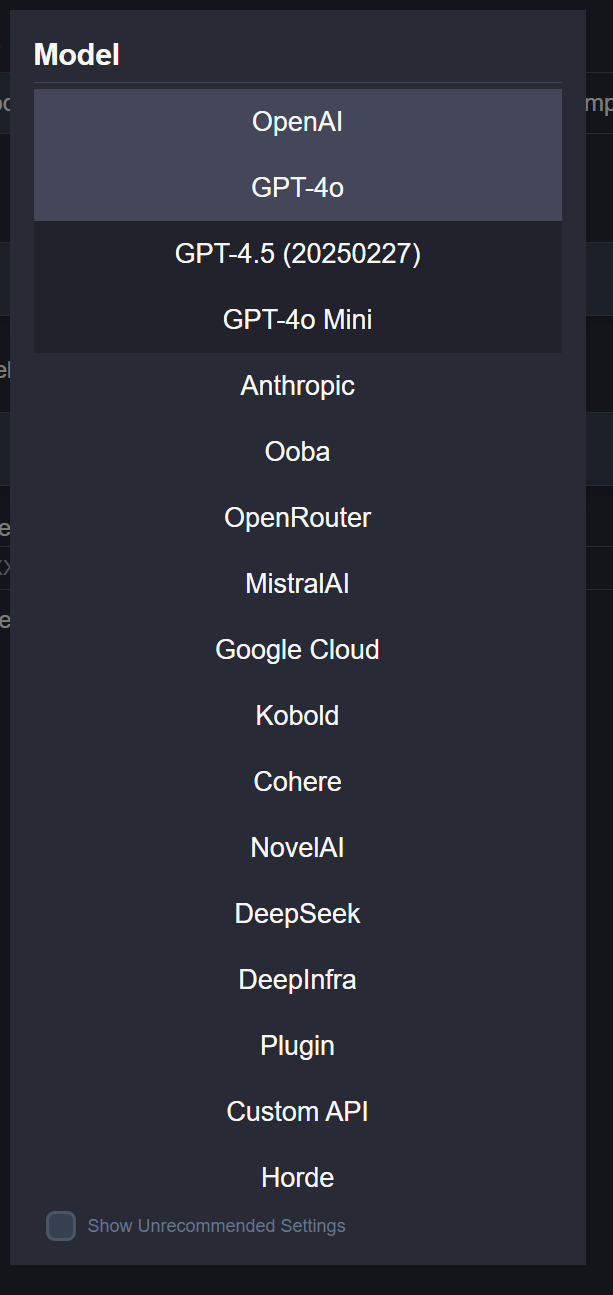Expand the Anthropic provider list
The height and width of the screenshot is (1295, 613).
(297, 386)
